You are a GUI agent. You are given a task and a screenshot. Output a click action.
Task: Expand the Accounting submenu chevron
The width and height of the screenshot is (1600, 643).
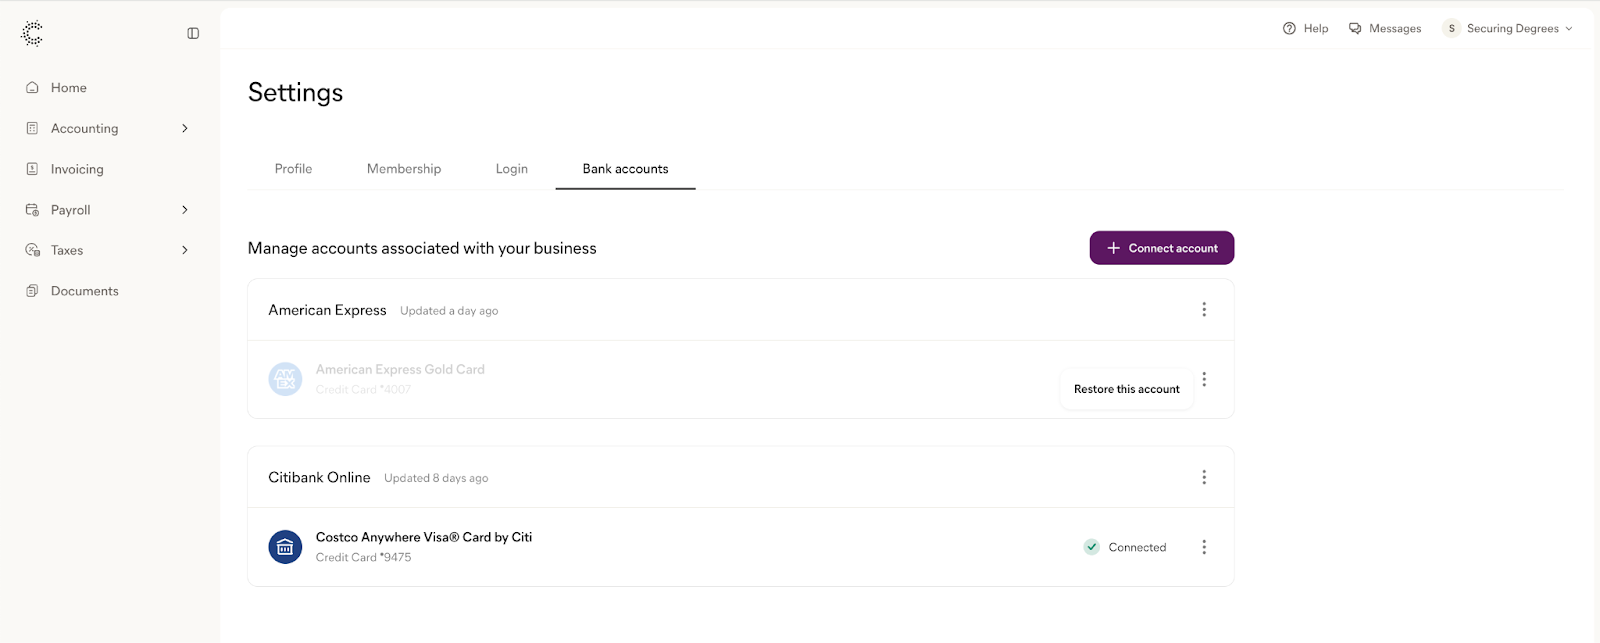tap(185, 128)
